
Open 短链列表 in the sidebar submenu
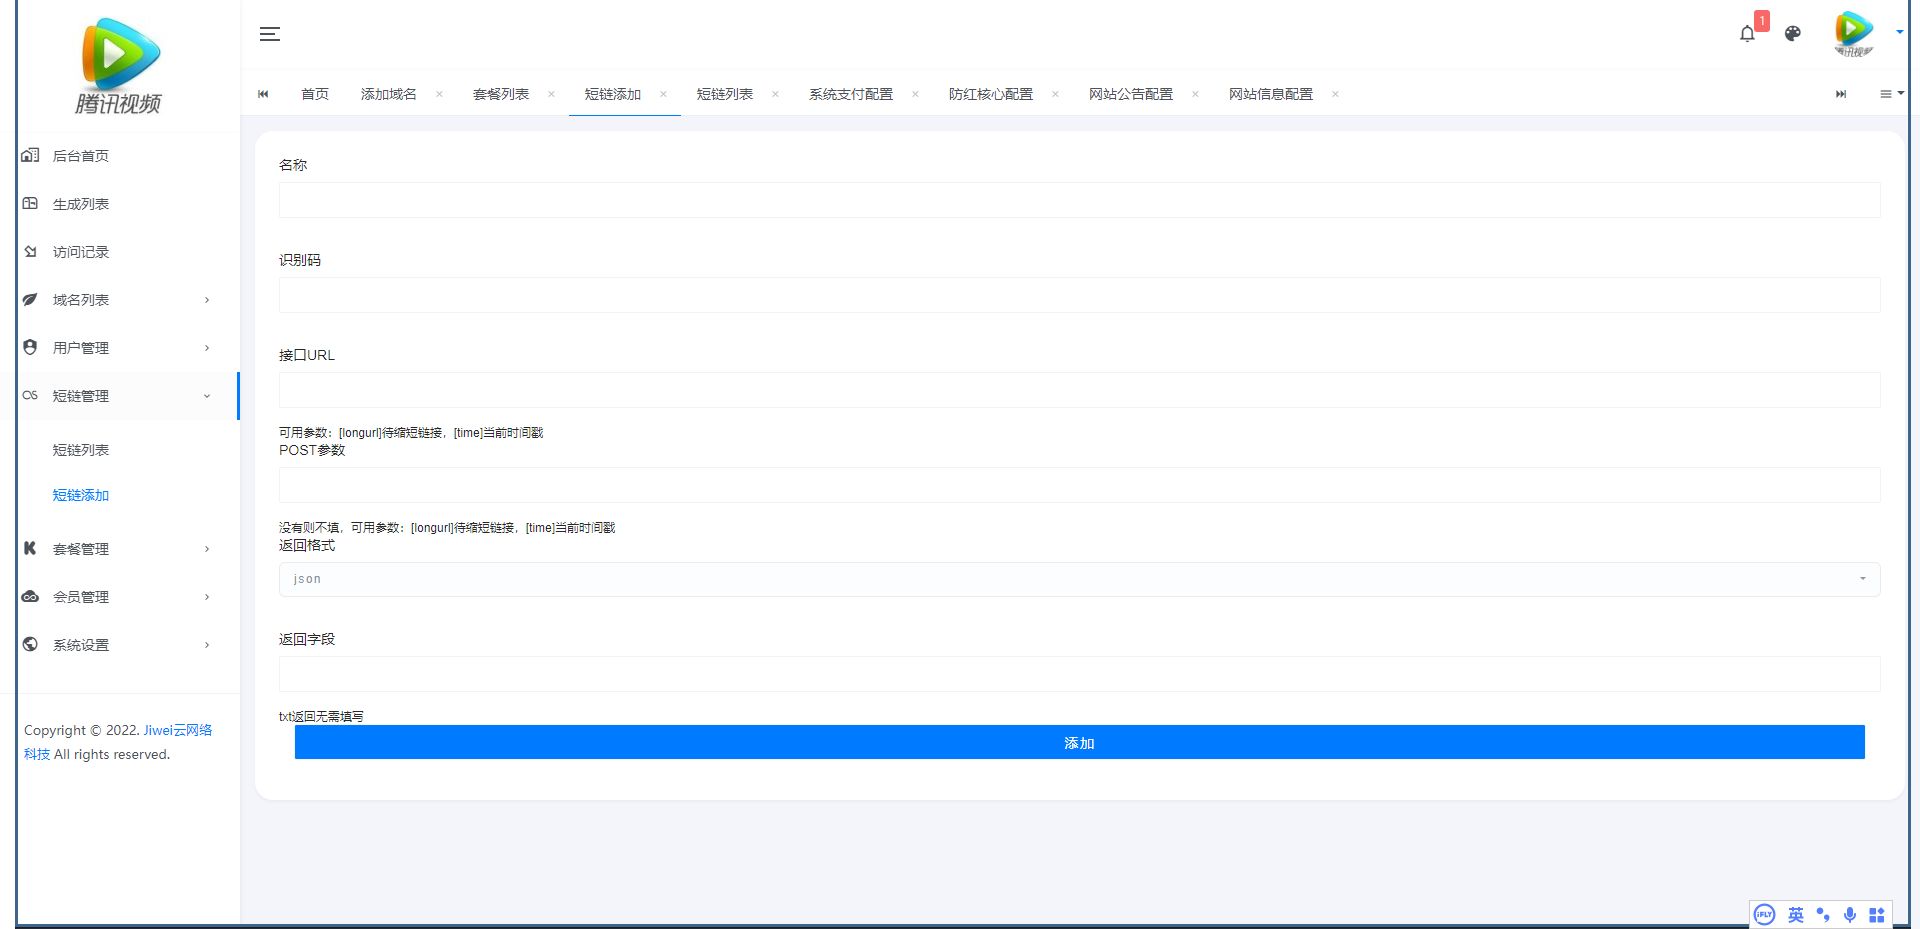pos(81,450)
